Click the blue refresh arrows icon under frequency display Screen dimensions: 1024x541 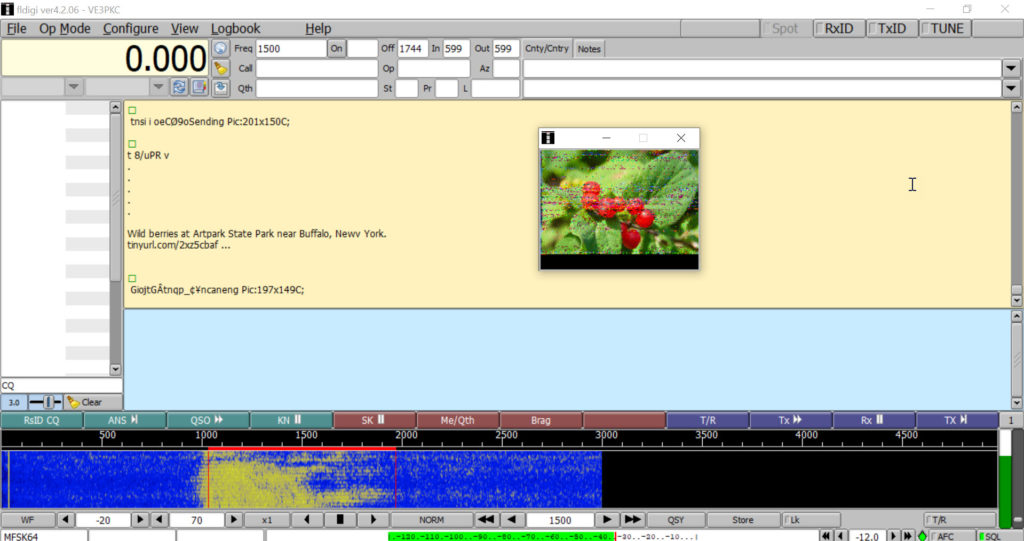click(179, 87)
